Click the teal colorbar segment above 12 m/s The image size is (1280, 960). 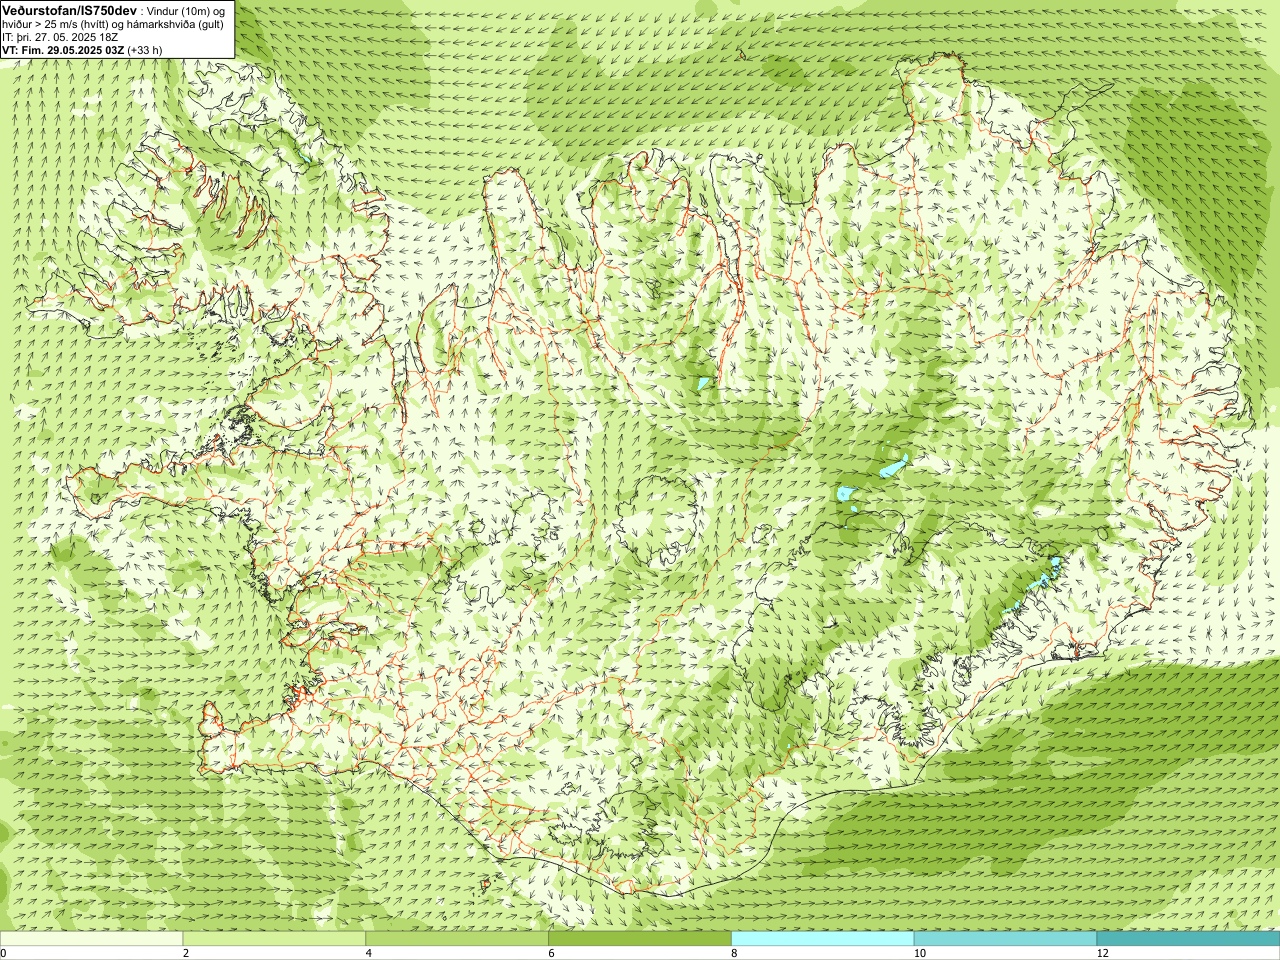pos(1188,939)
